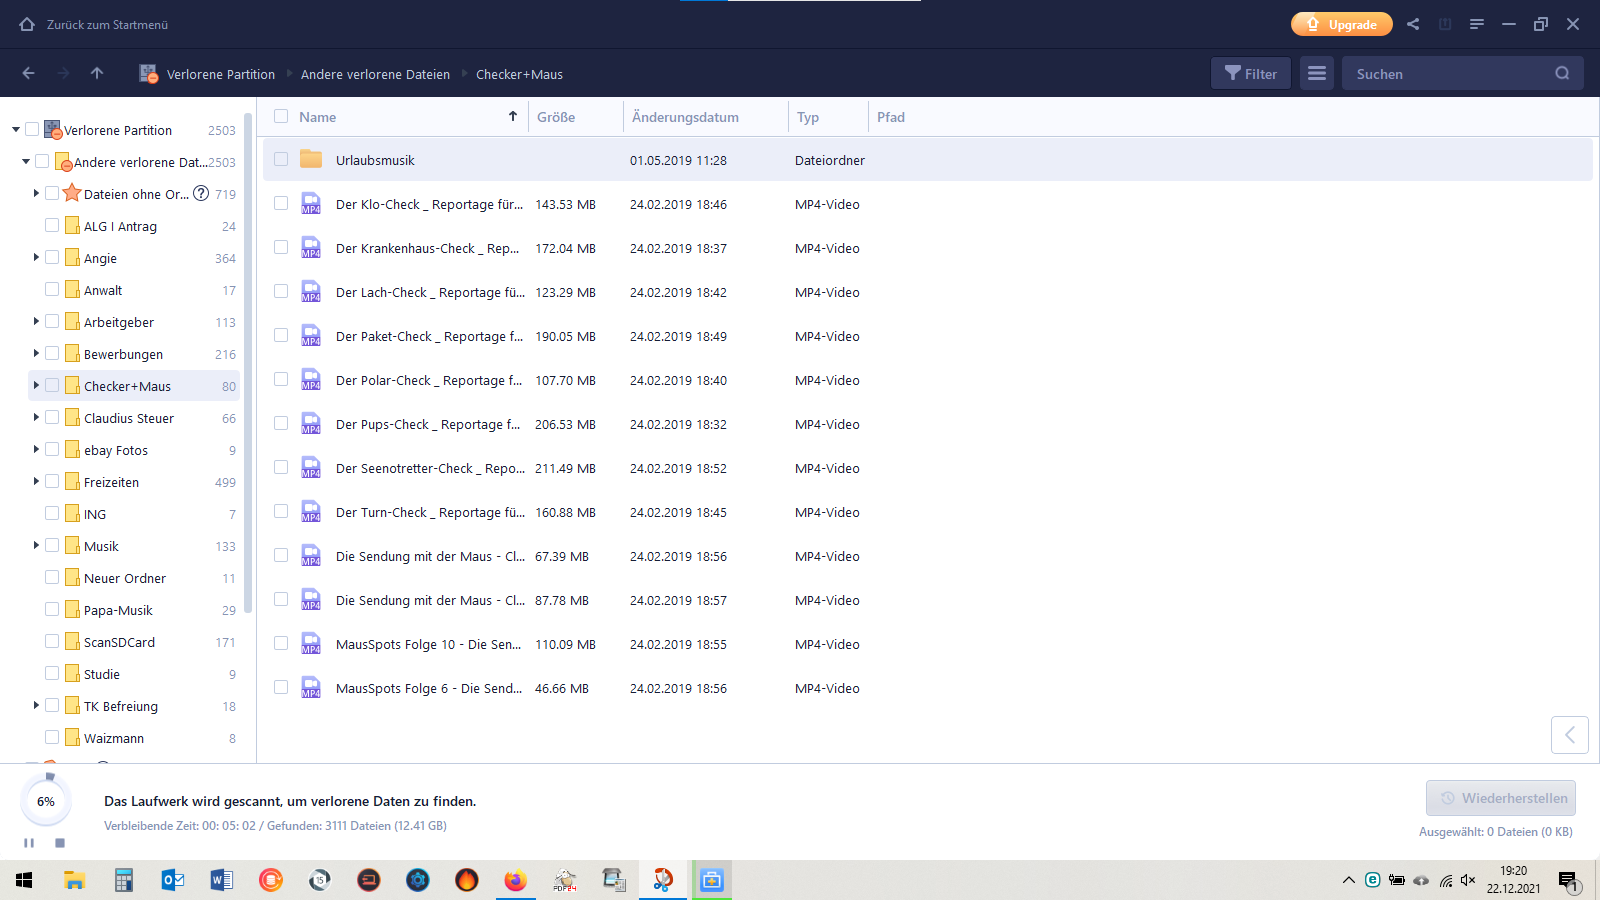Select the Die Sendung mit der Maus 67.39 MB file
Image resolution: width=1600 pixels, height=900 pixels.
coord(927,556)
